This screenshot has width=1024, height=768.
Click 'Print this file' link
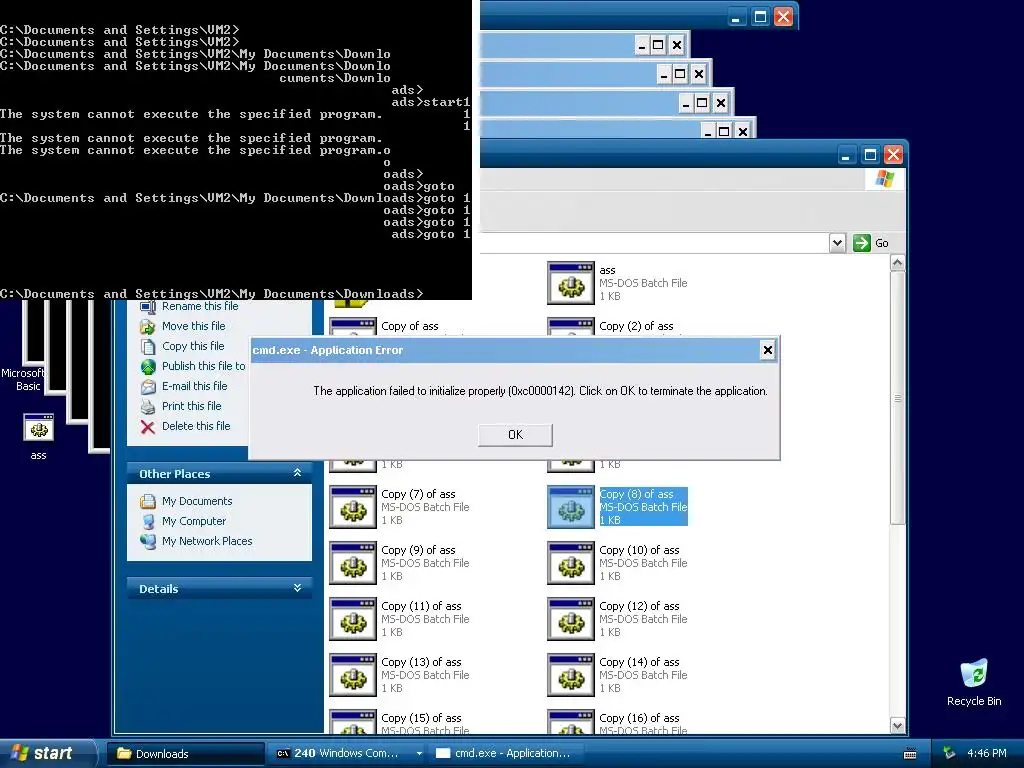[x=191, y=406]
